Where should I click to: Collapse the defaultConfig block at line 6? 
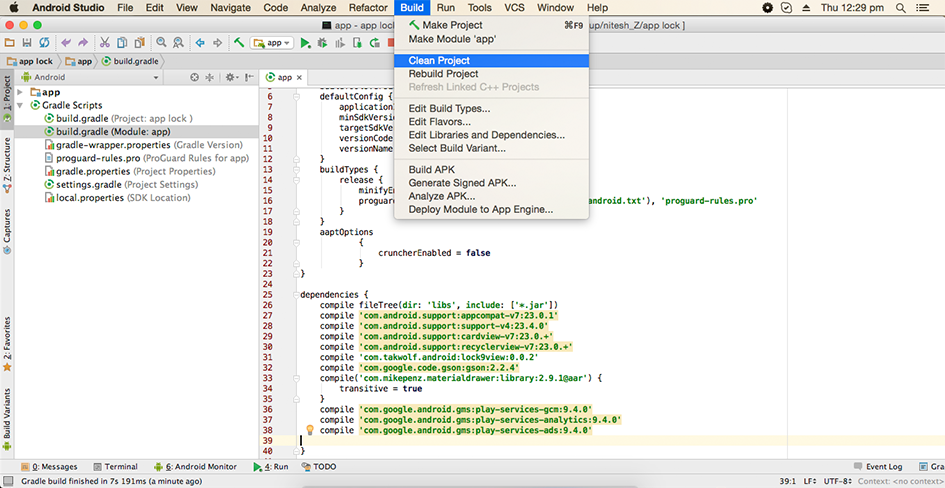coord(296,96)
